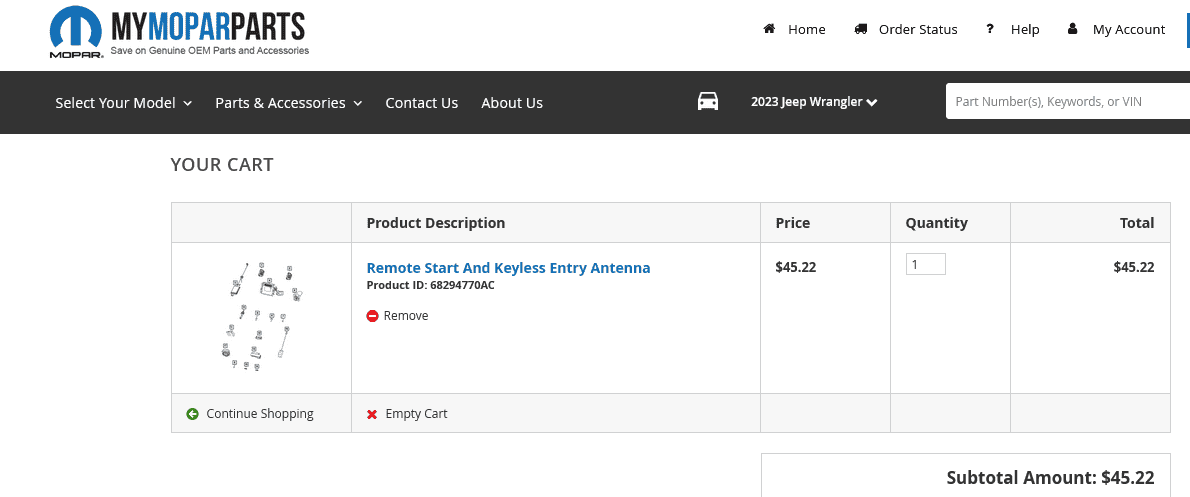Click Continue Shopping link
The width and height of the screenshot is (1190, 497).
point(260,414)
